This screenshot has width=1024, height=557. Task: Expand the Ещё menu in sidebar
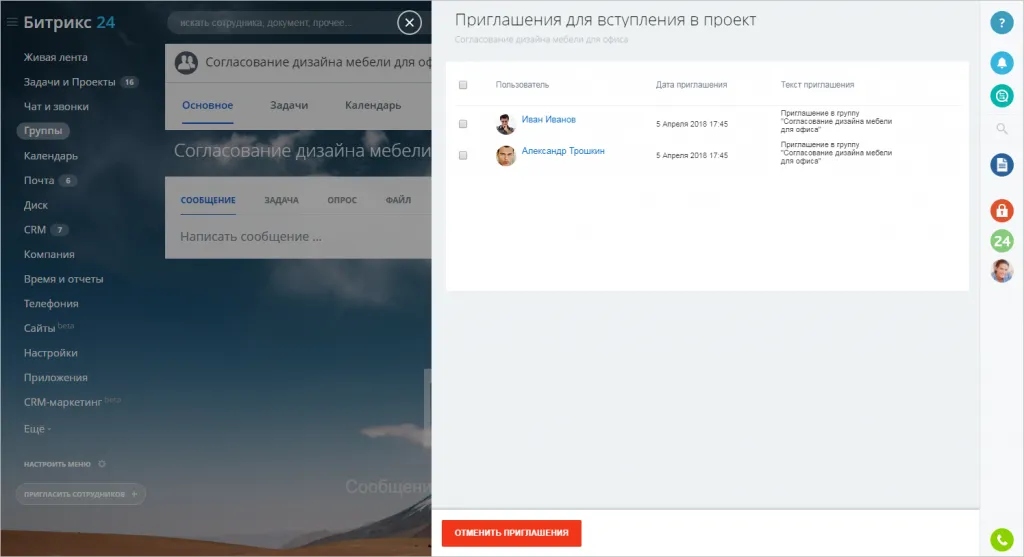click(x=38, y=428)
